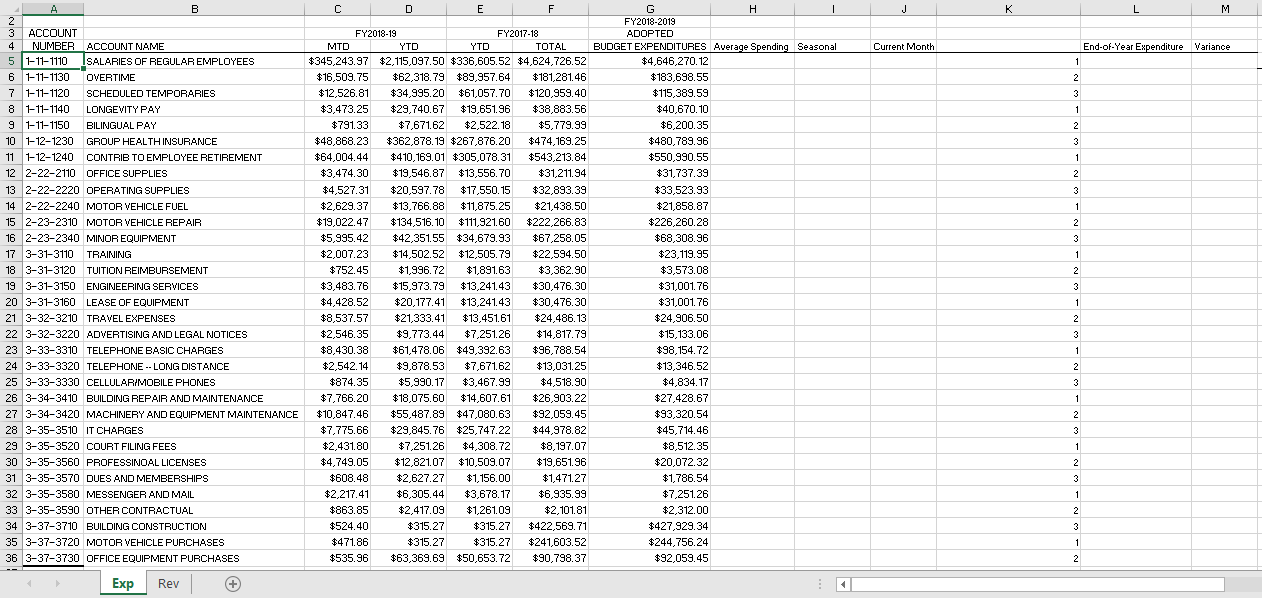The width and height of the screenshot is (1262, 598).
Task: Click the End-of-Year Expenditure header cell
Action: 1135,45
